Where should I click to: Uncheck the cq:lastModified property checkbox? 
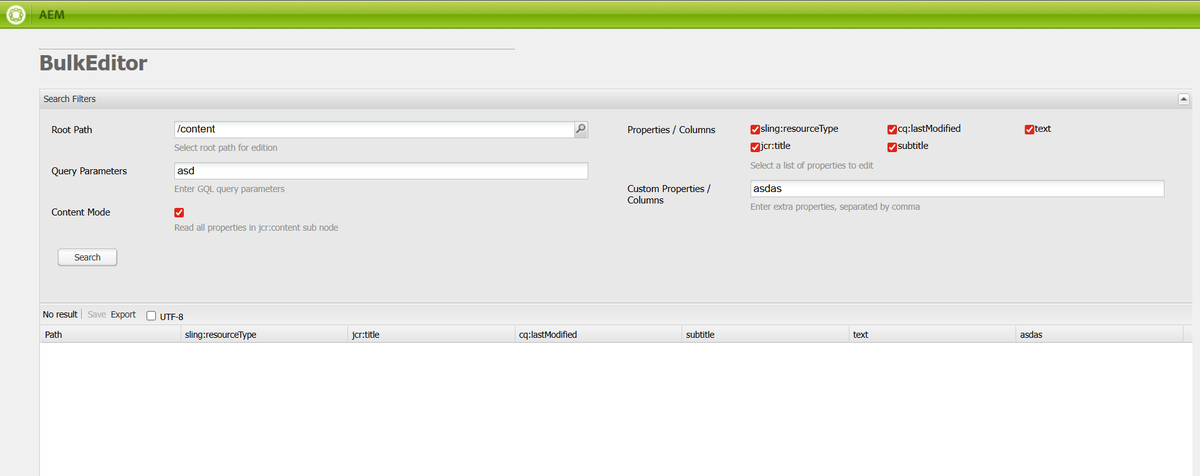892,129
